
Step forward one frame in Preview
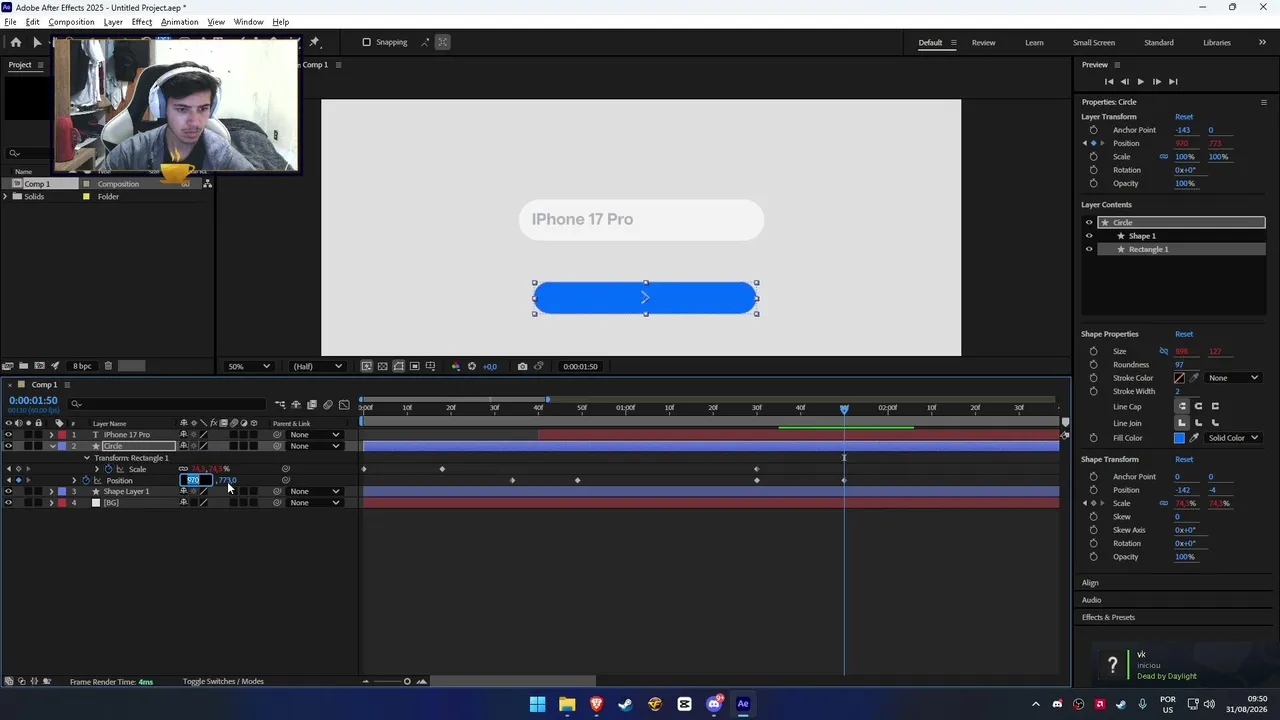pyautogui.click(x=1156, y=81)
